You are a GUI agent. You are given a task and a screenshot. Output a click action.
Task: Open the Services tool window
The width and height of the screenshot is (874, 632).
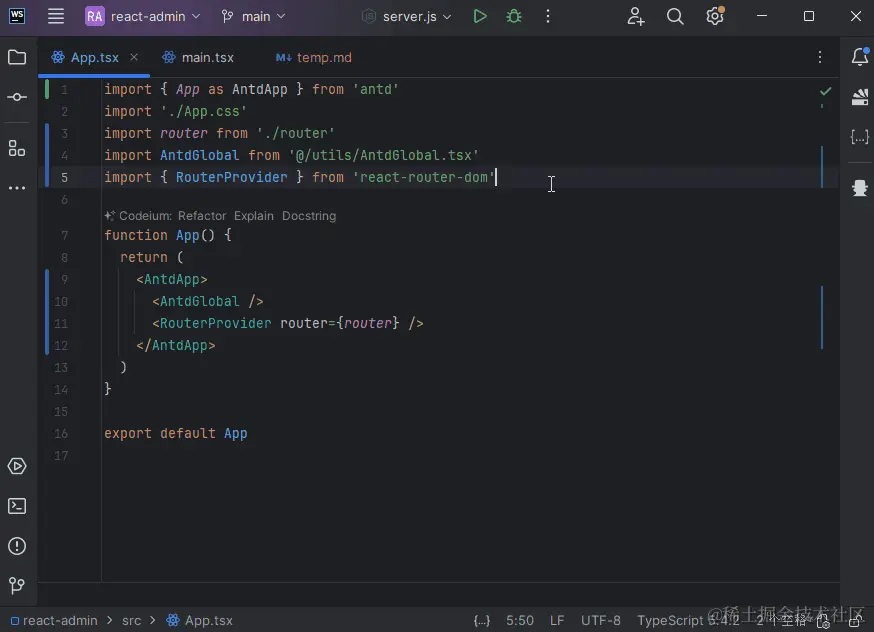pos(17,466)
